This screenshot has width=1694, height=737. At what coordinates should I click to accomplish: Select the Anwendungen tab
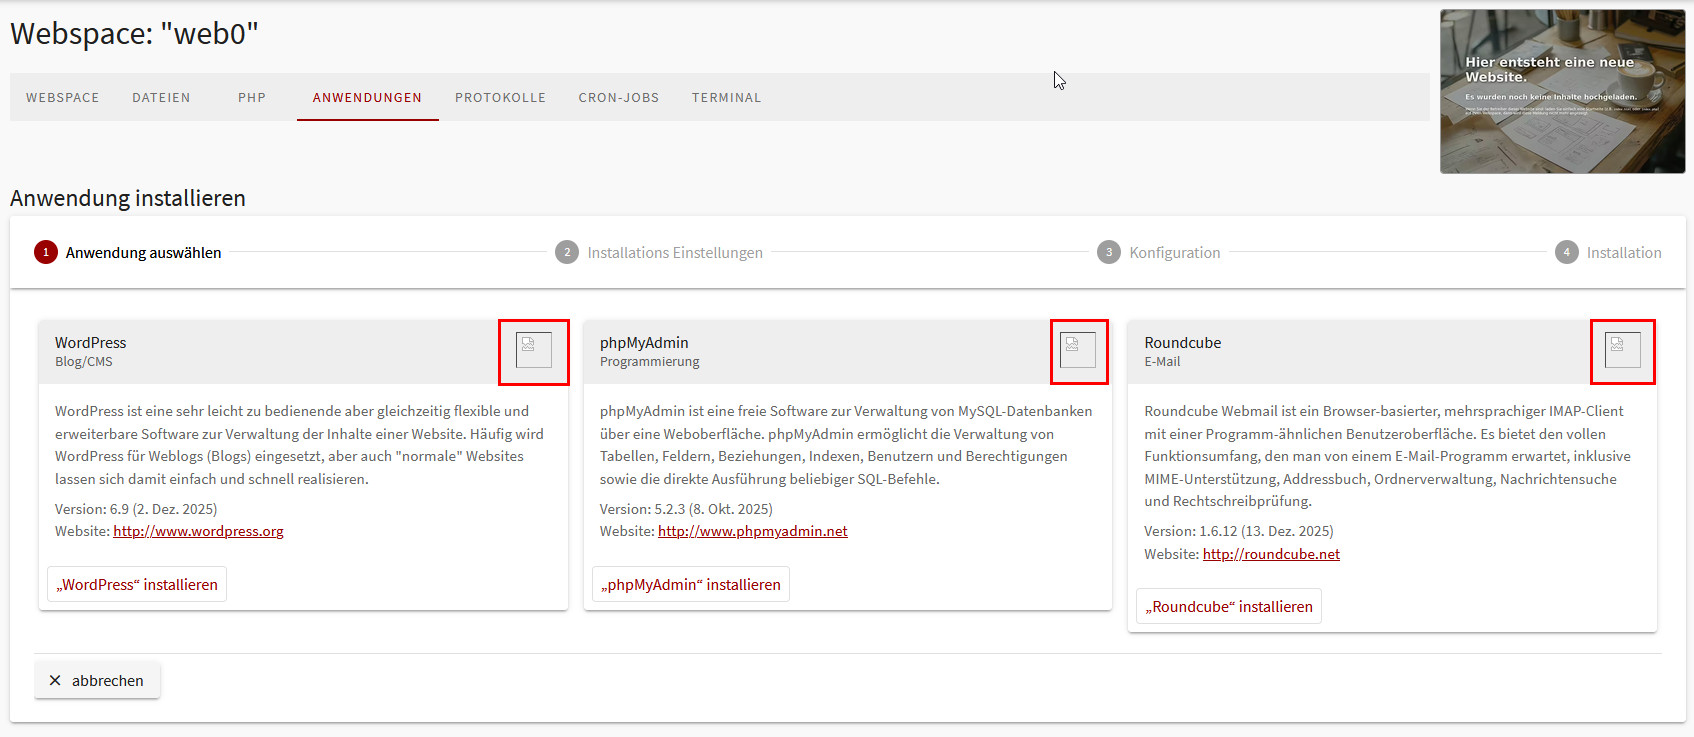(367, 98)
